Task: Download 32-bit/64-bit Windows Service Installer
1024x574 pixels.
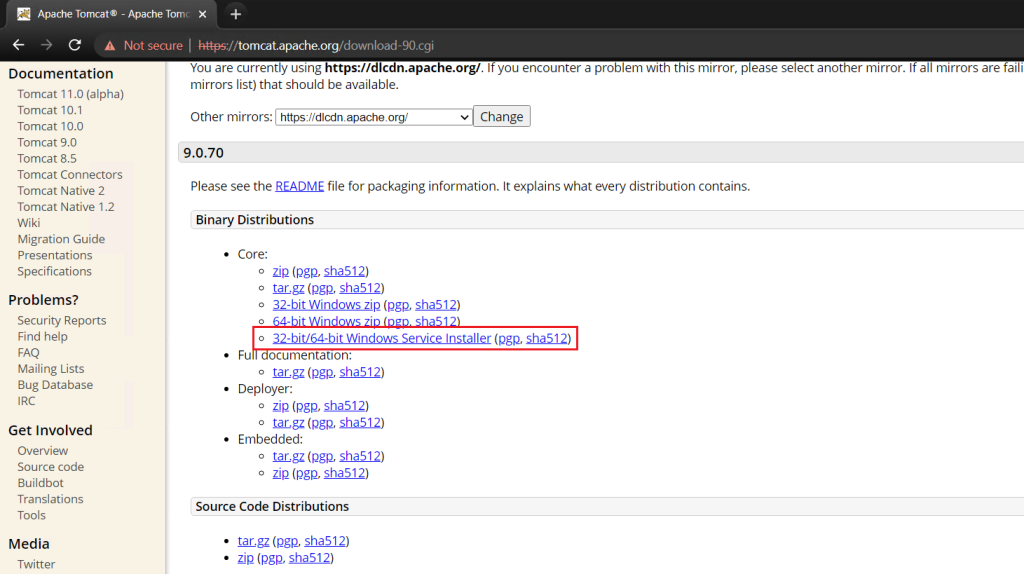Action: coord(381,338)
